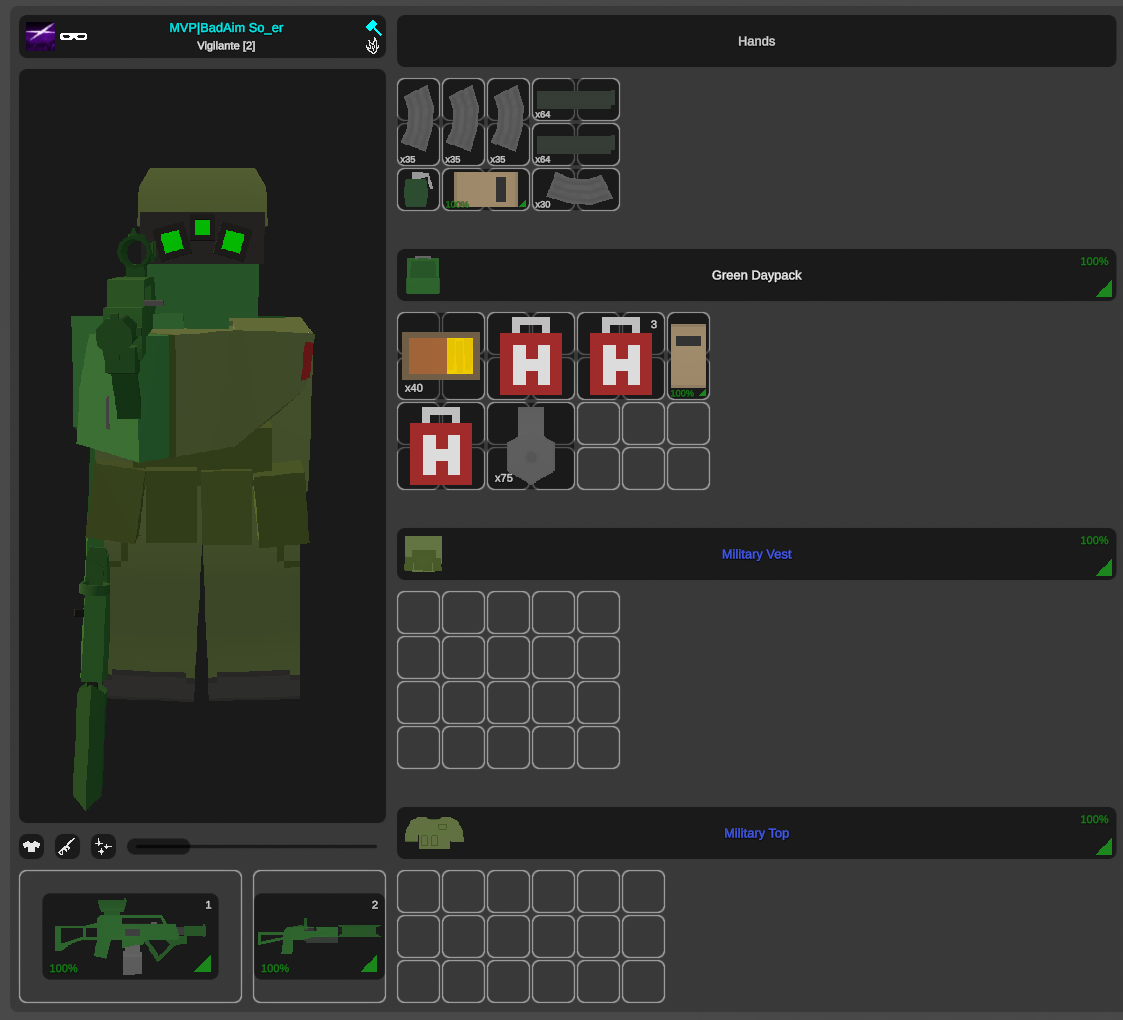
Task: Open the Hands section header
Action: pyautogui.click(x=756, y=41)
